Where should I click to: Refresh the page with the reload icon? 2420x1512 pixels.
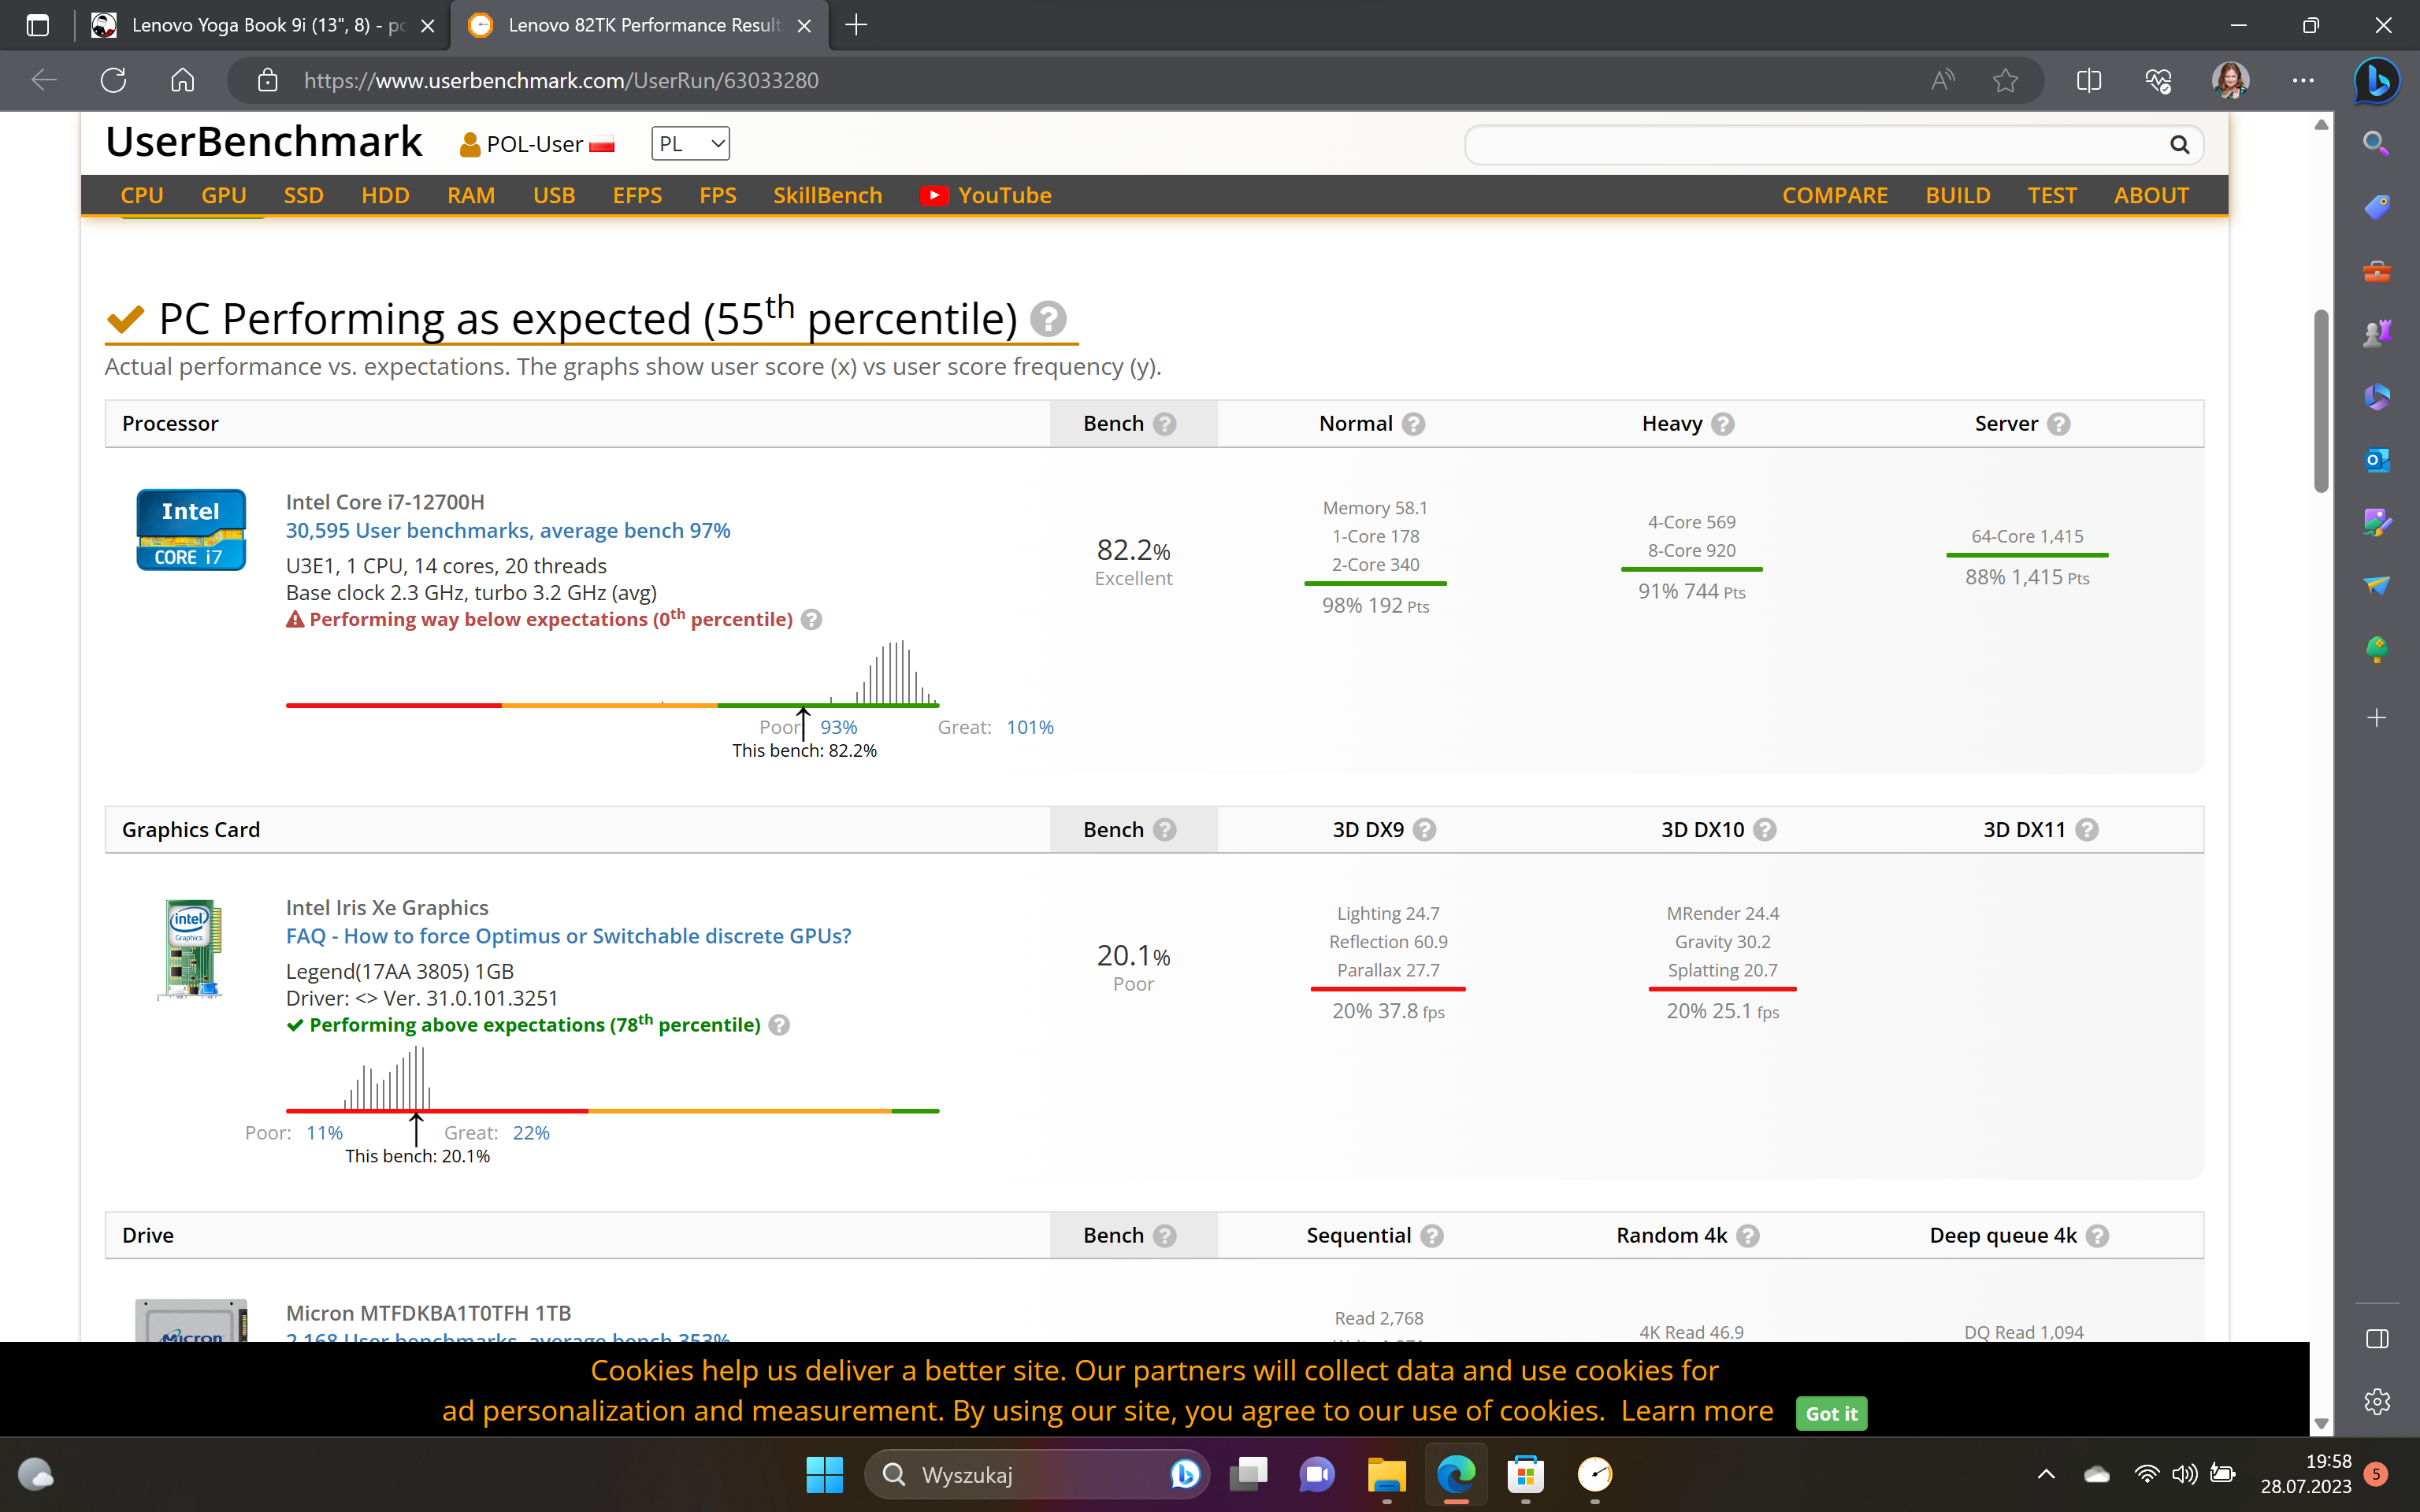(113, 81)
